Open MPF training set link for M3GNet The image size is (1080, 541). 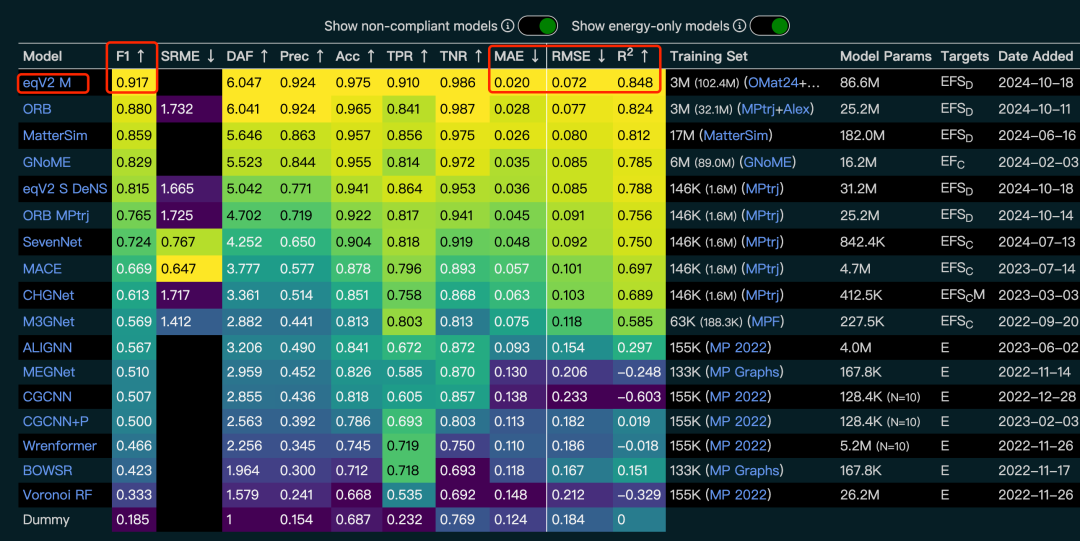tap(767, 322)
